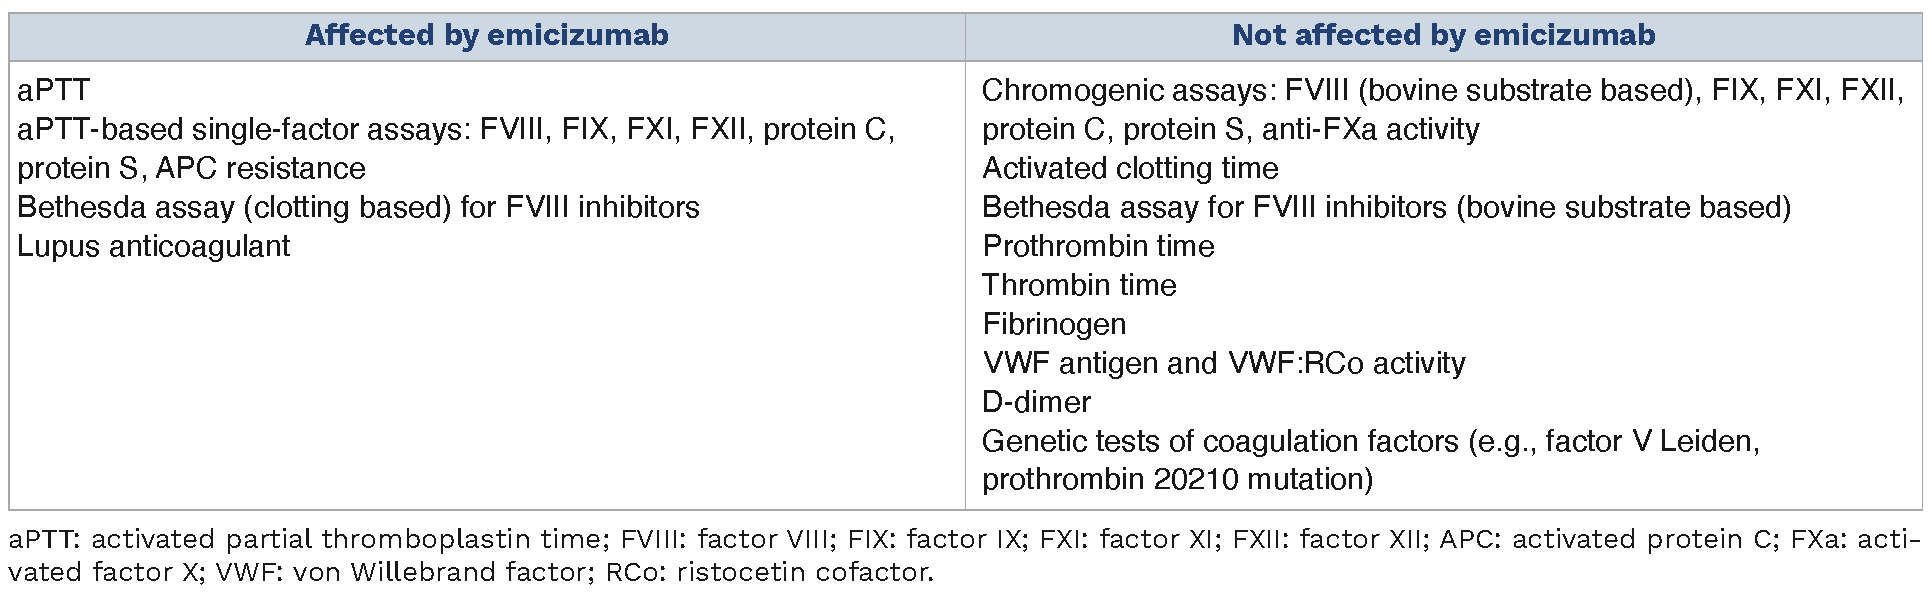This screenshot has height=595, width=1932.
Task: Click "protein S, APC resistance" text
Action: click(x=191, y=168)
